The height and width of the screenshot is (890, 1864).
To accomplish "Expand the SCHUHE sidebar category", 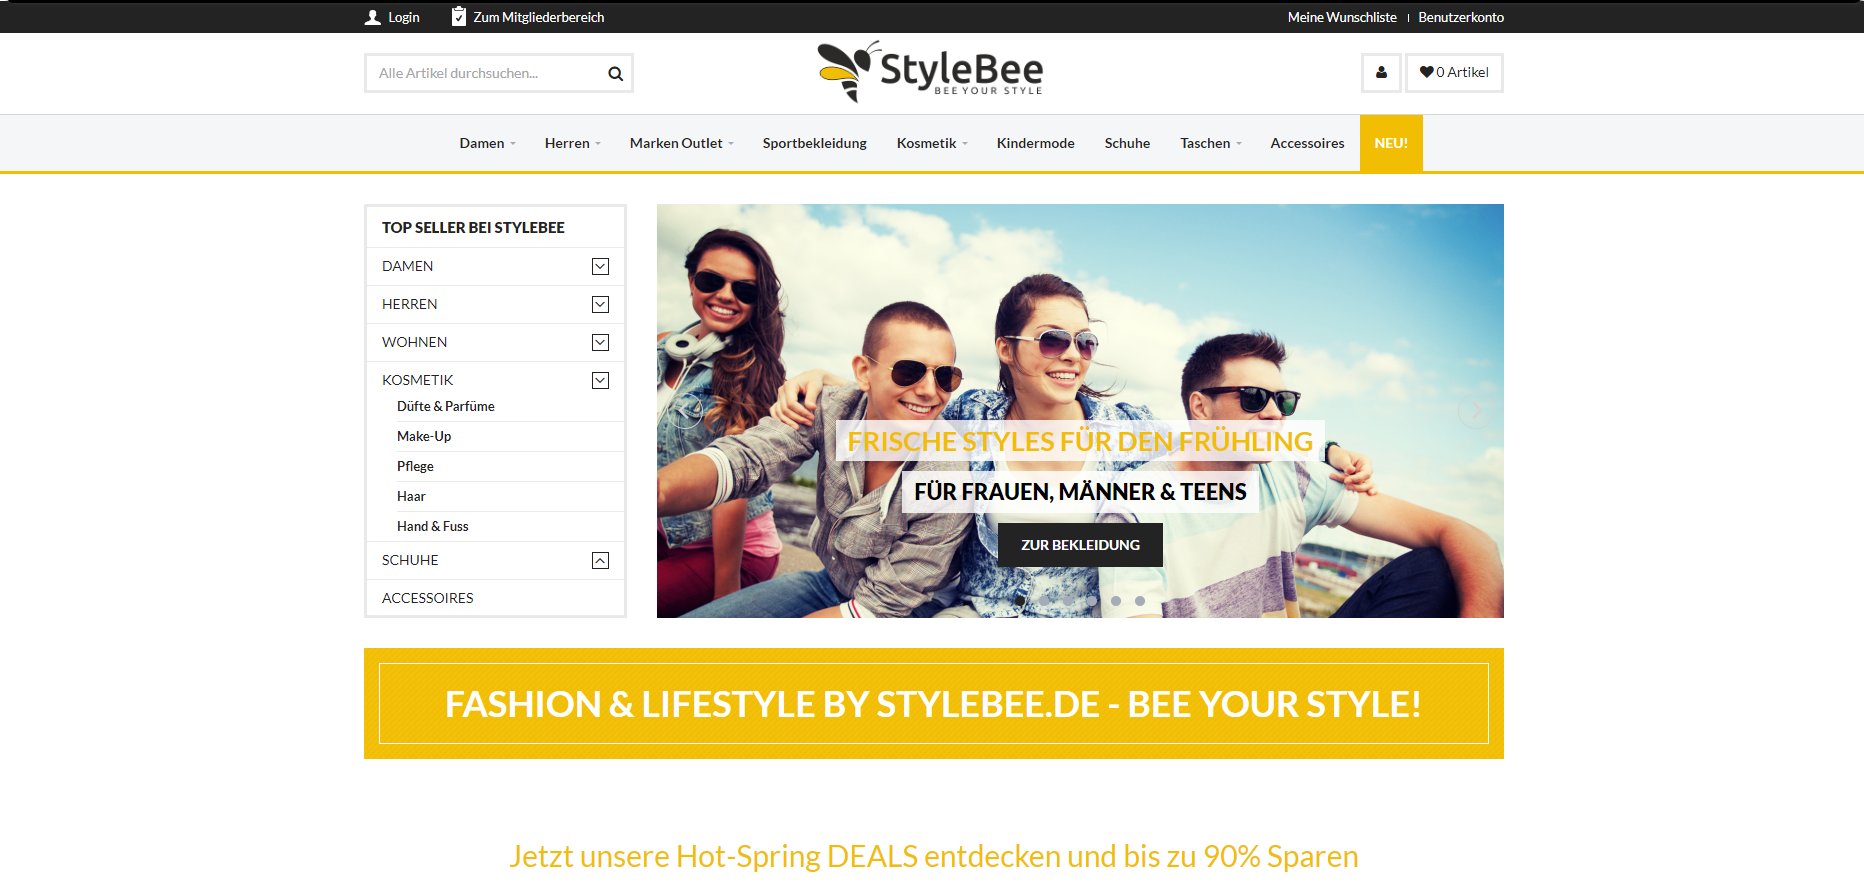I will (600, 560).
